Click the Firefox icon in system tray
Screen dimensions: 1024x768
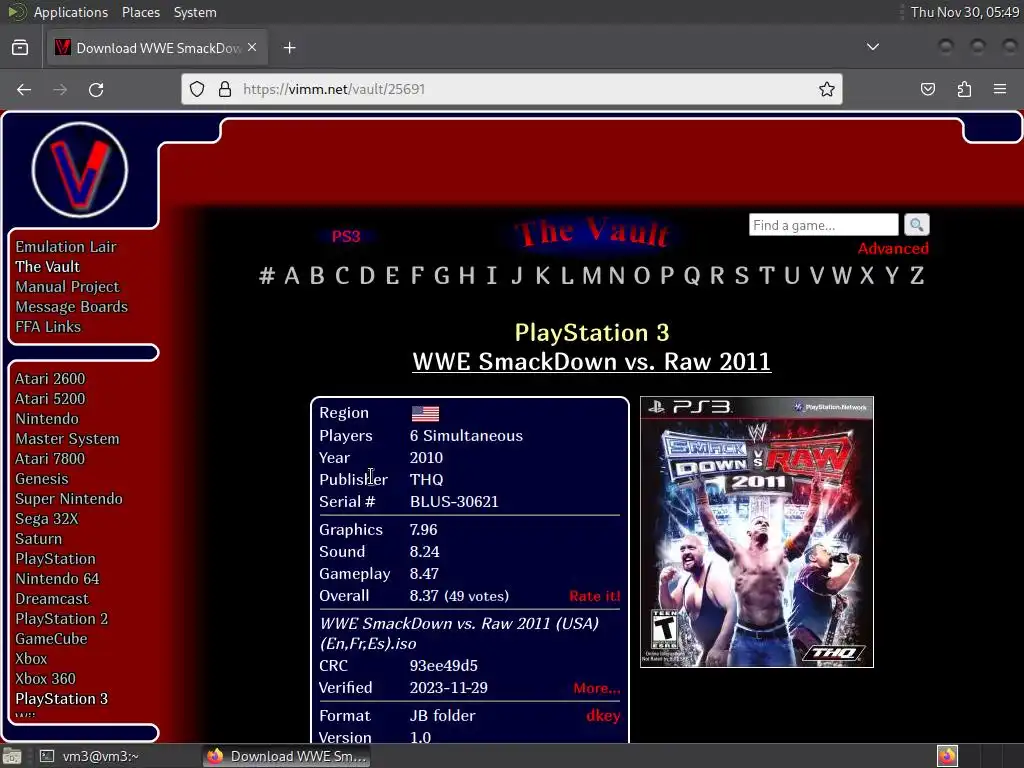point(947,756)
